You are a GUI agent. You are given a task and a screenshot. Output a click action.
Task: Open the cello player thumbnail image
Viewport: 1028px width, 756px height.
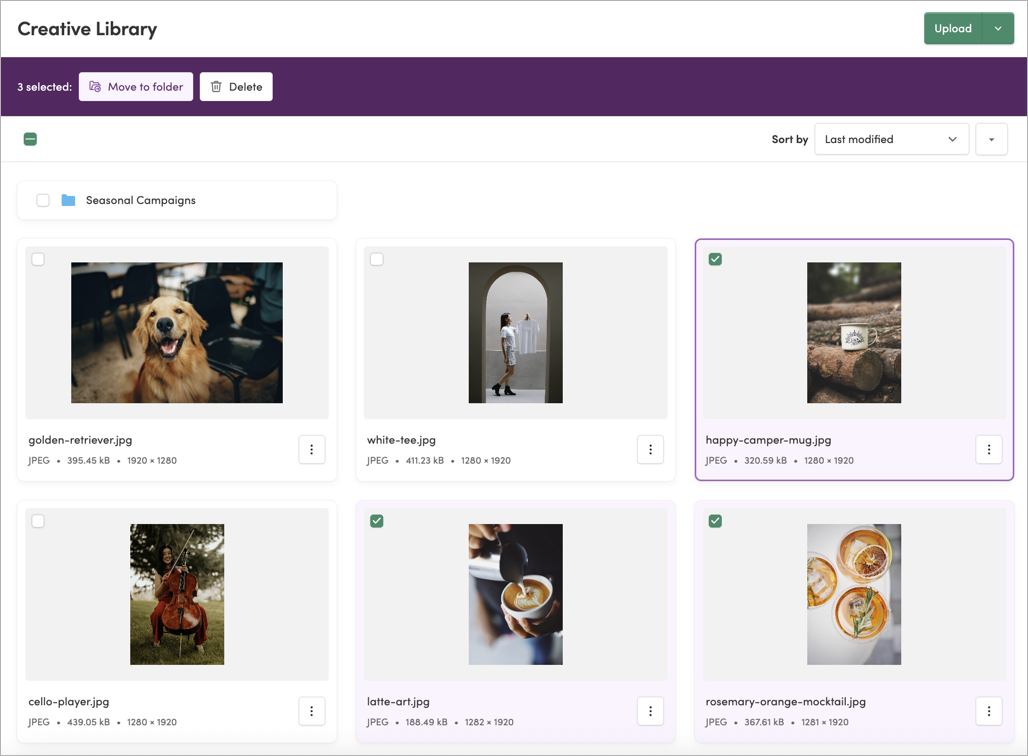point(177,594)
